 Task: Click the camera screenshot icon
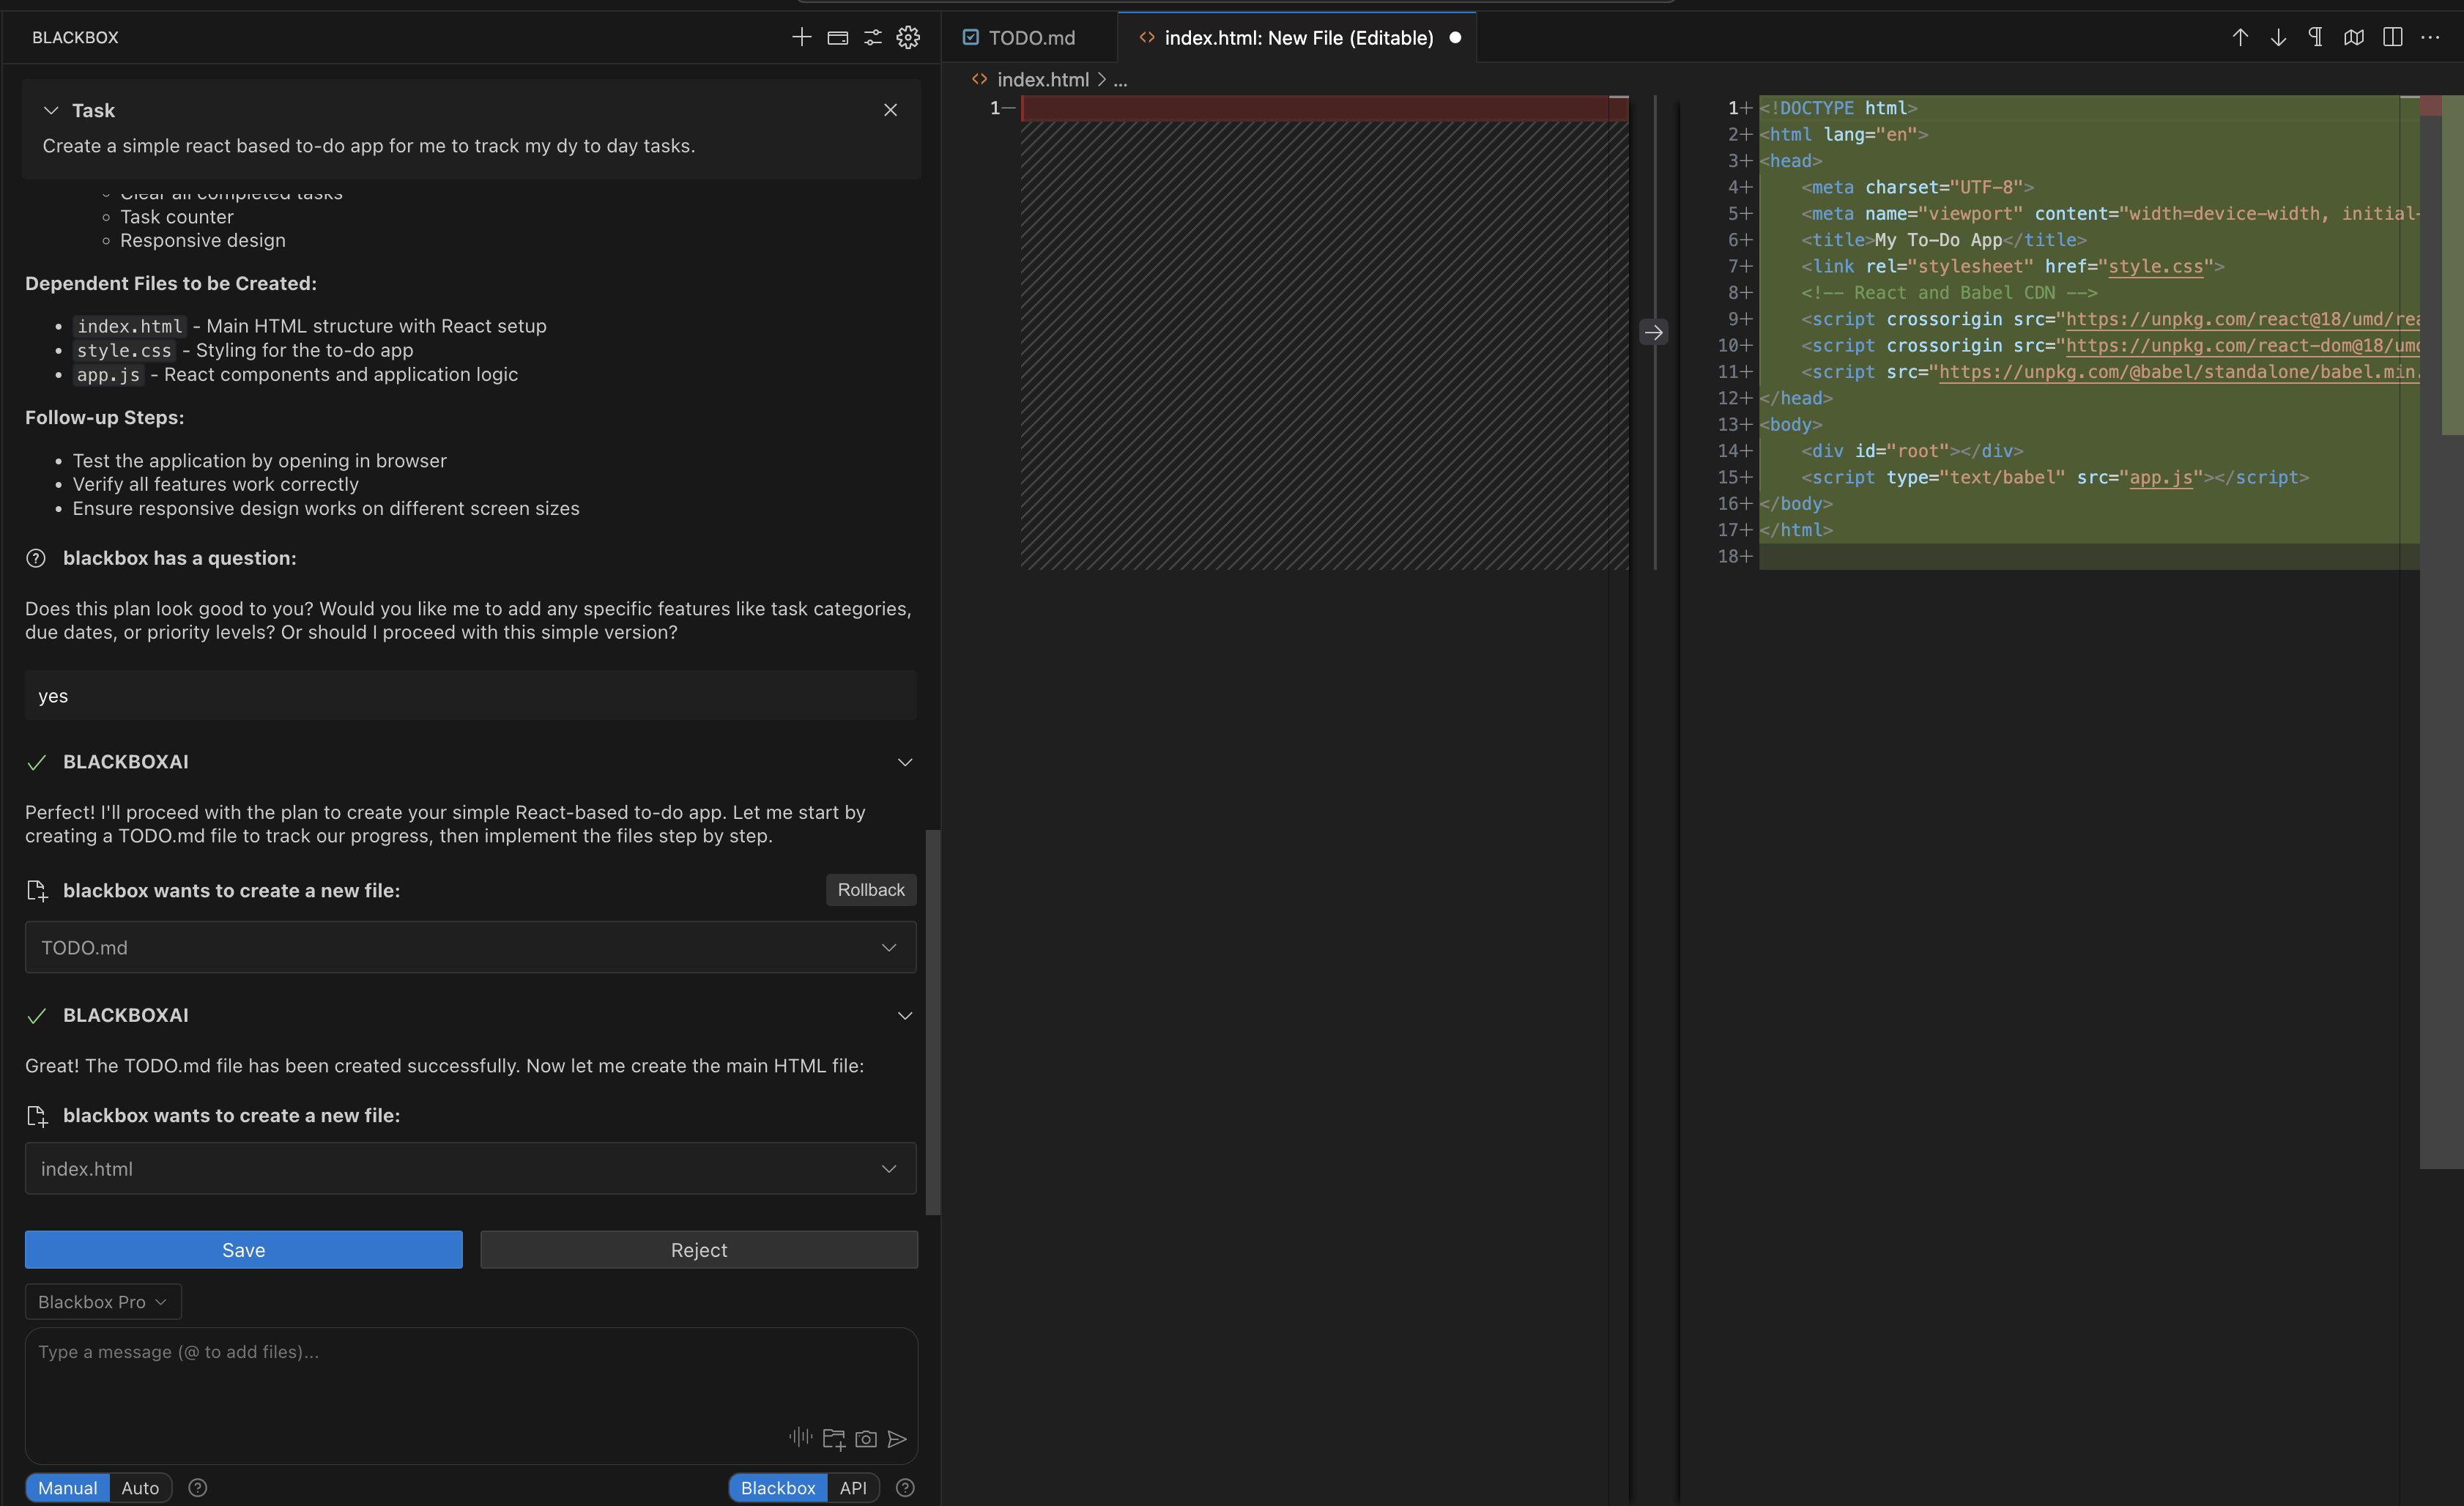(866, 1439)
